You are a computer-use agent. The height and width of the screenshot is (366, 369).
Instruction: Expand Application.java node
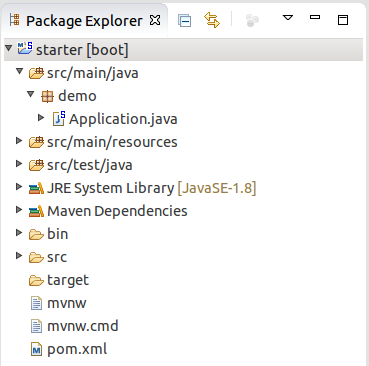41,117
